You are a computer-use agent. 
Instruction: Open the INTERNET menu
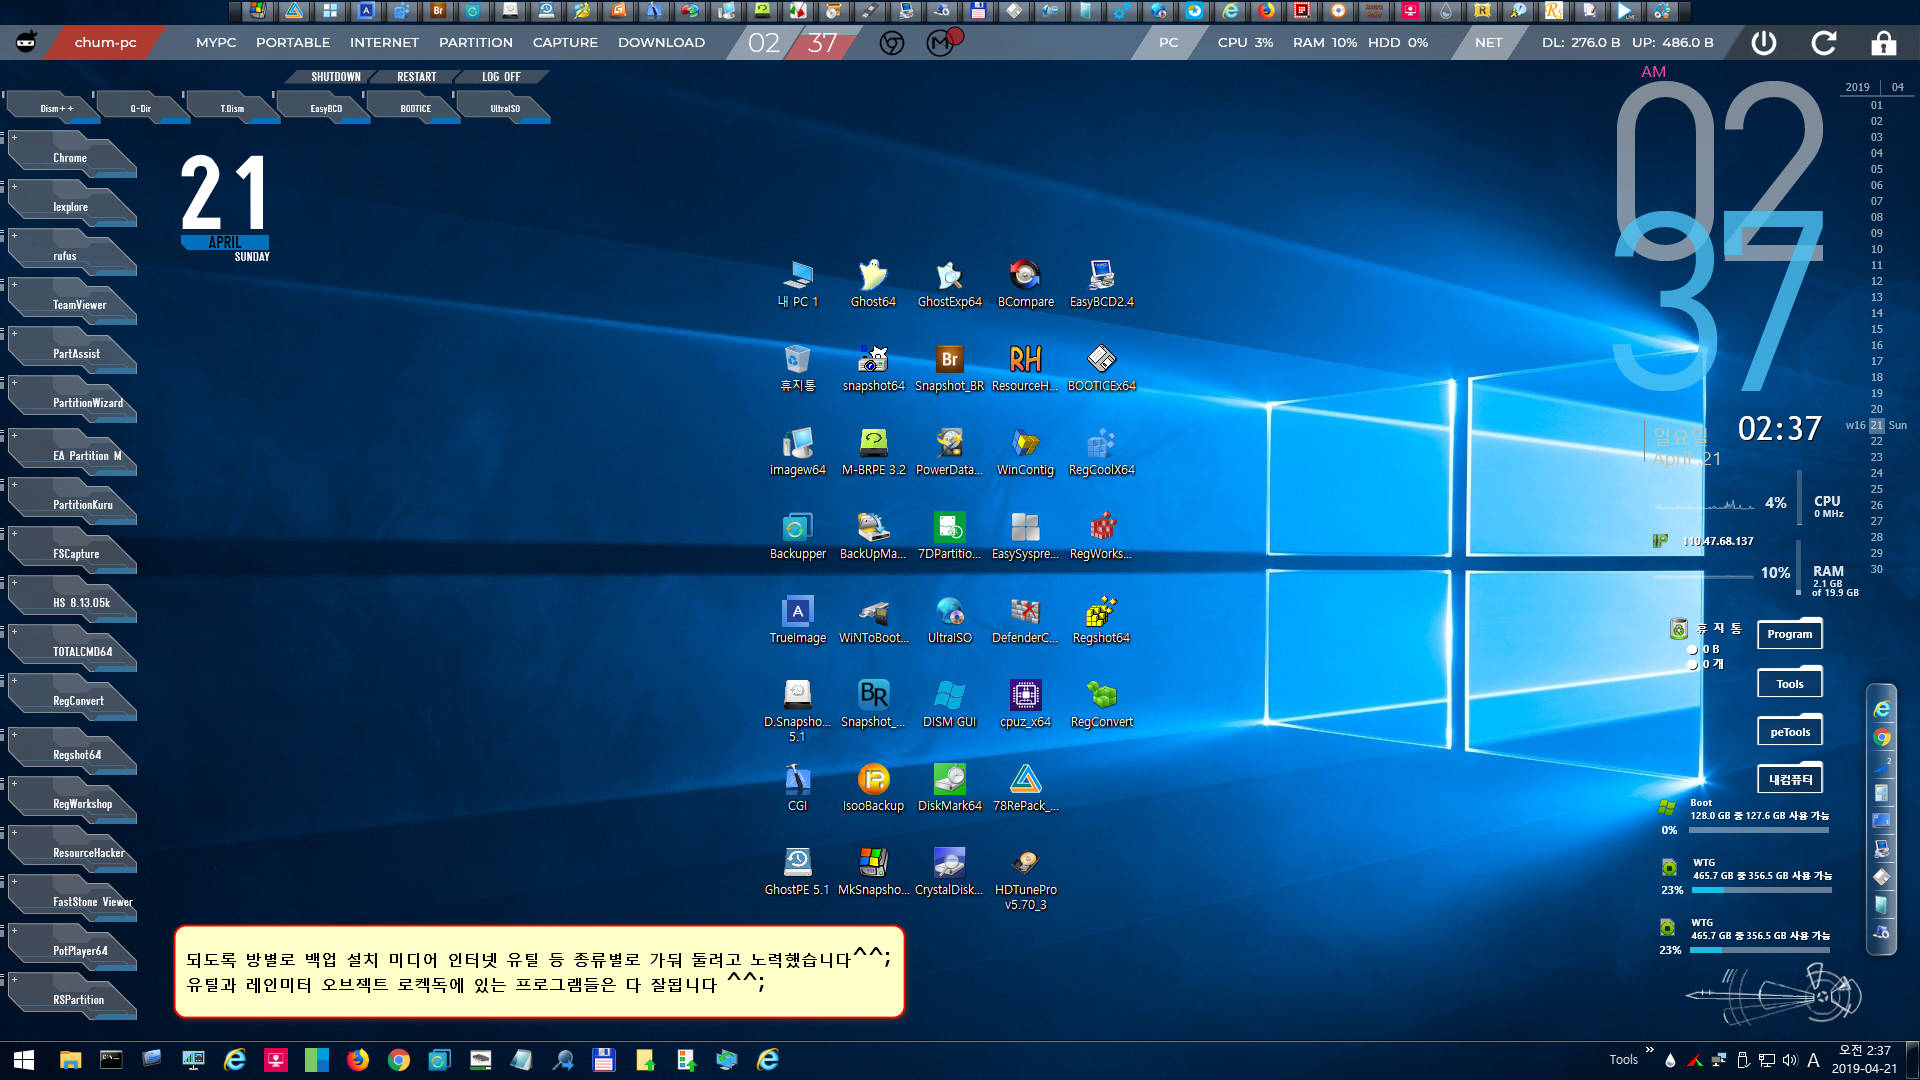point(384,43)
